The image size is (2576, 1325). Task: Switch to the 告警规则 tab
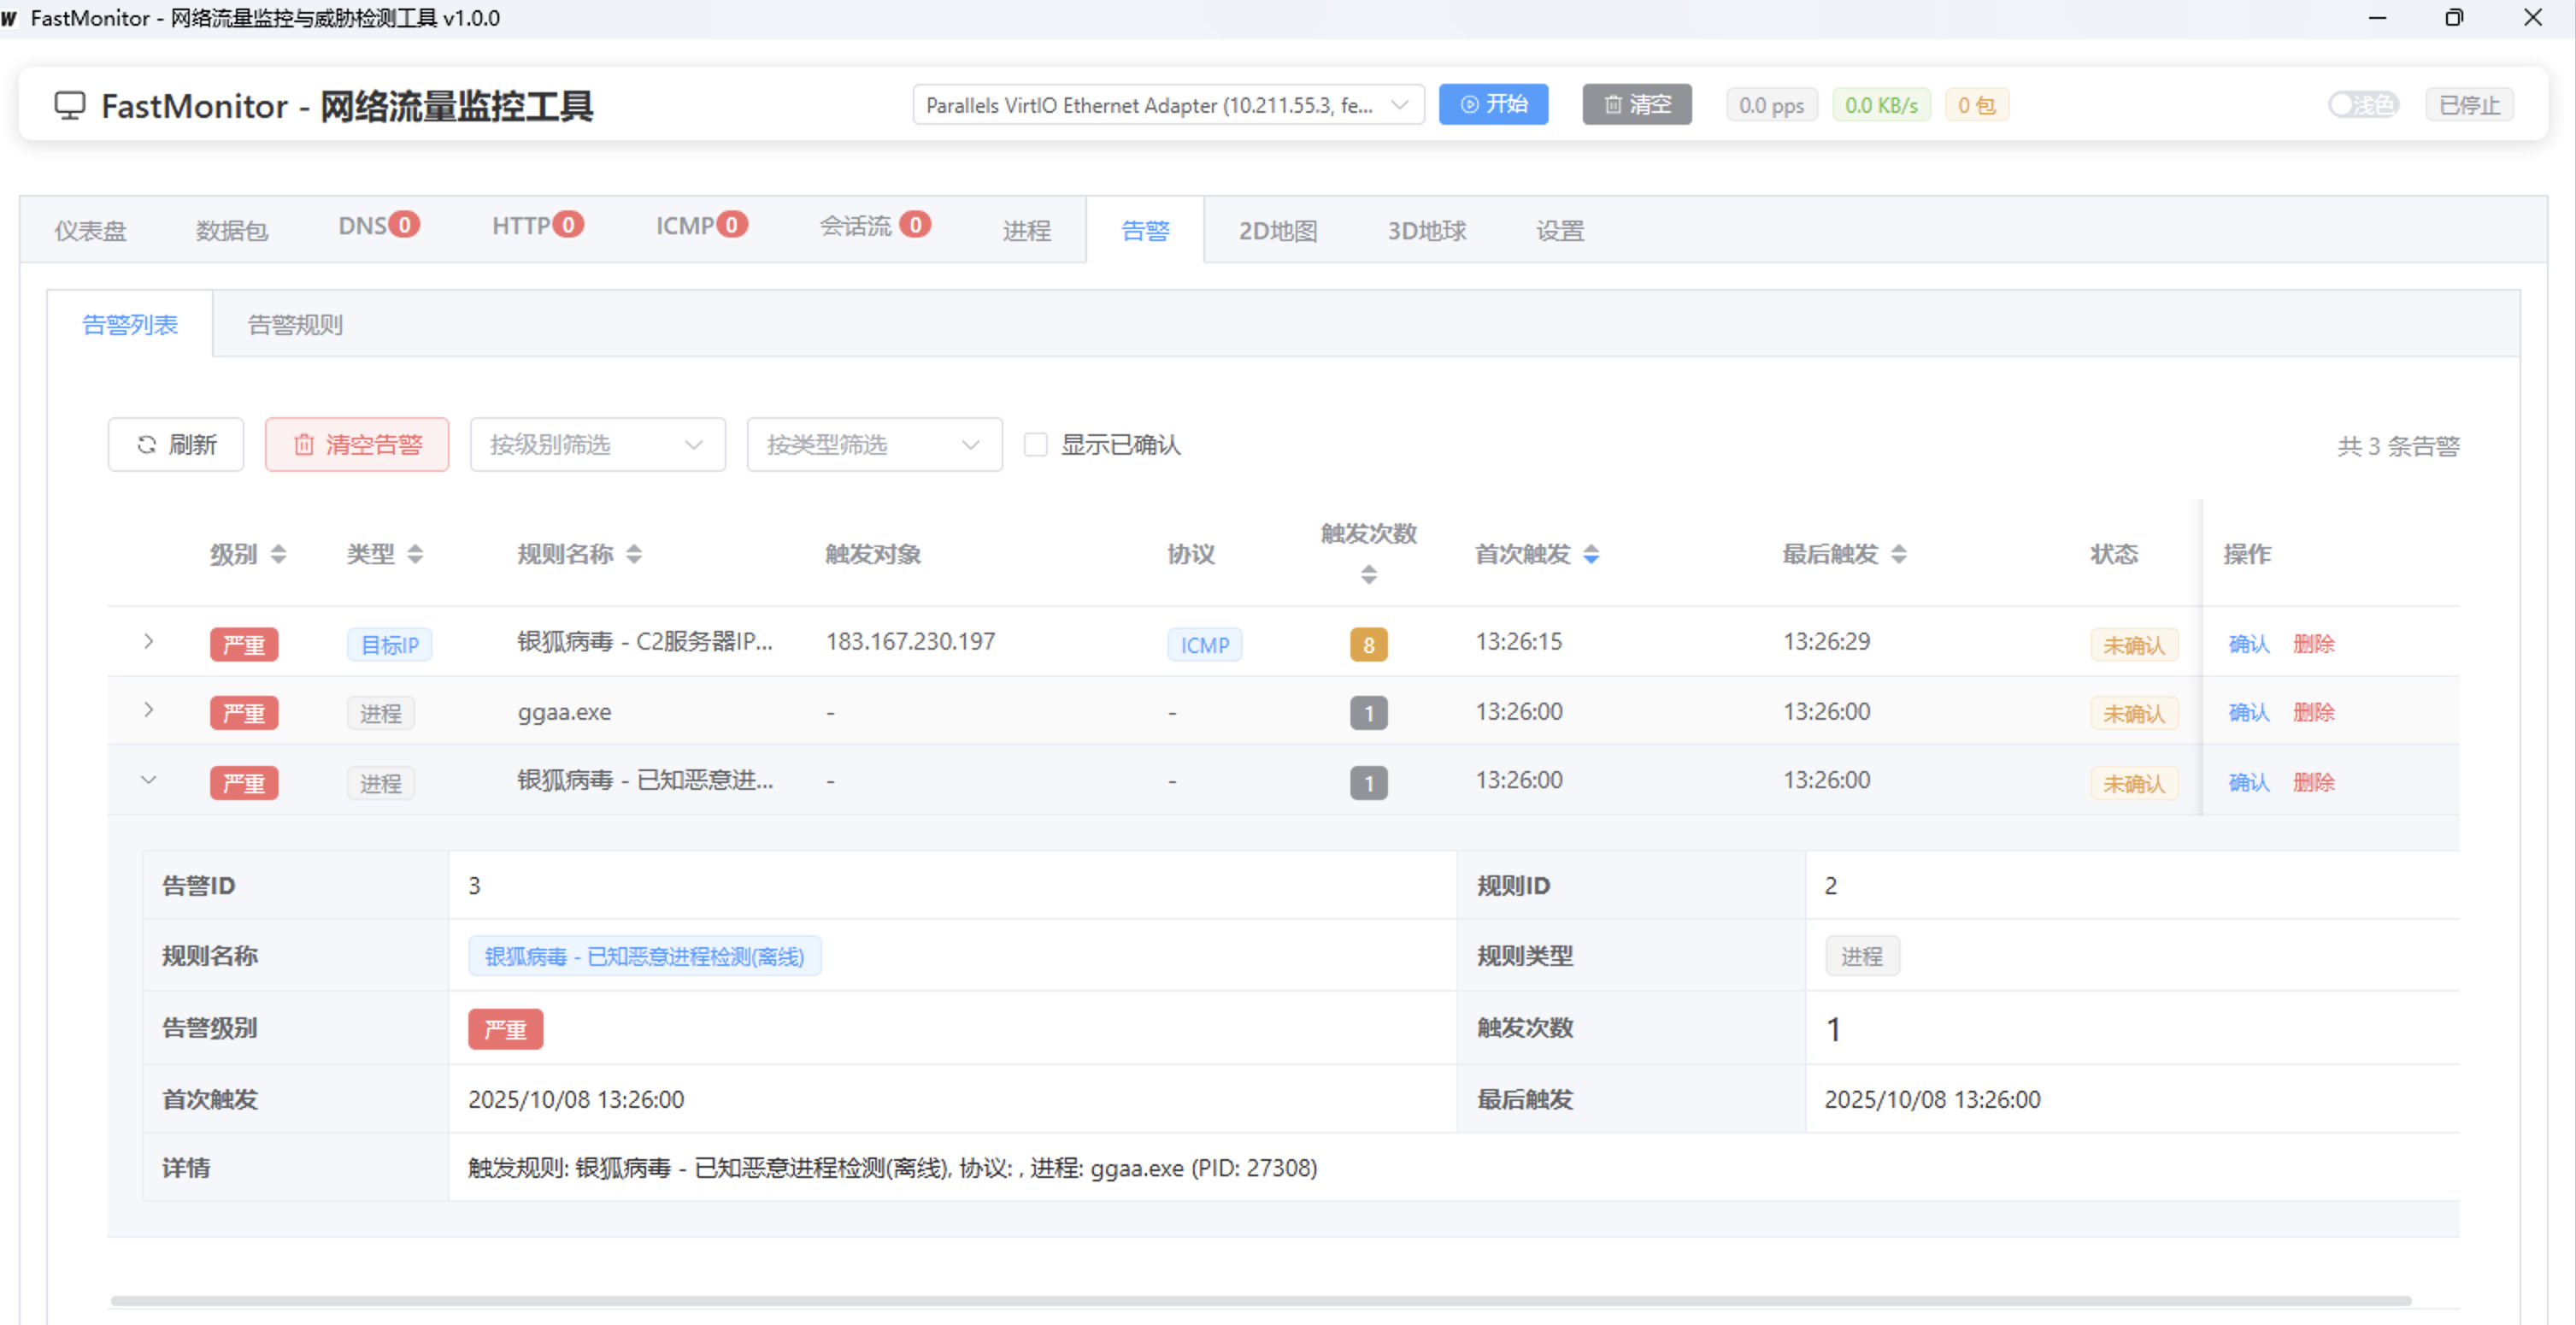[x=295, y=325]
